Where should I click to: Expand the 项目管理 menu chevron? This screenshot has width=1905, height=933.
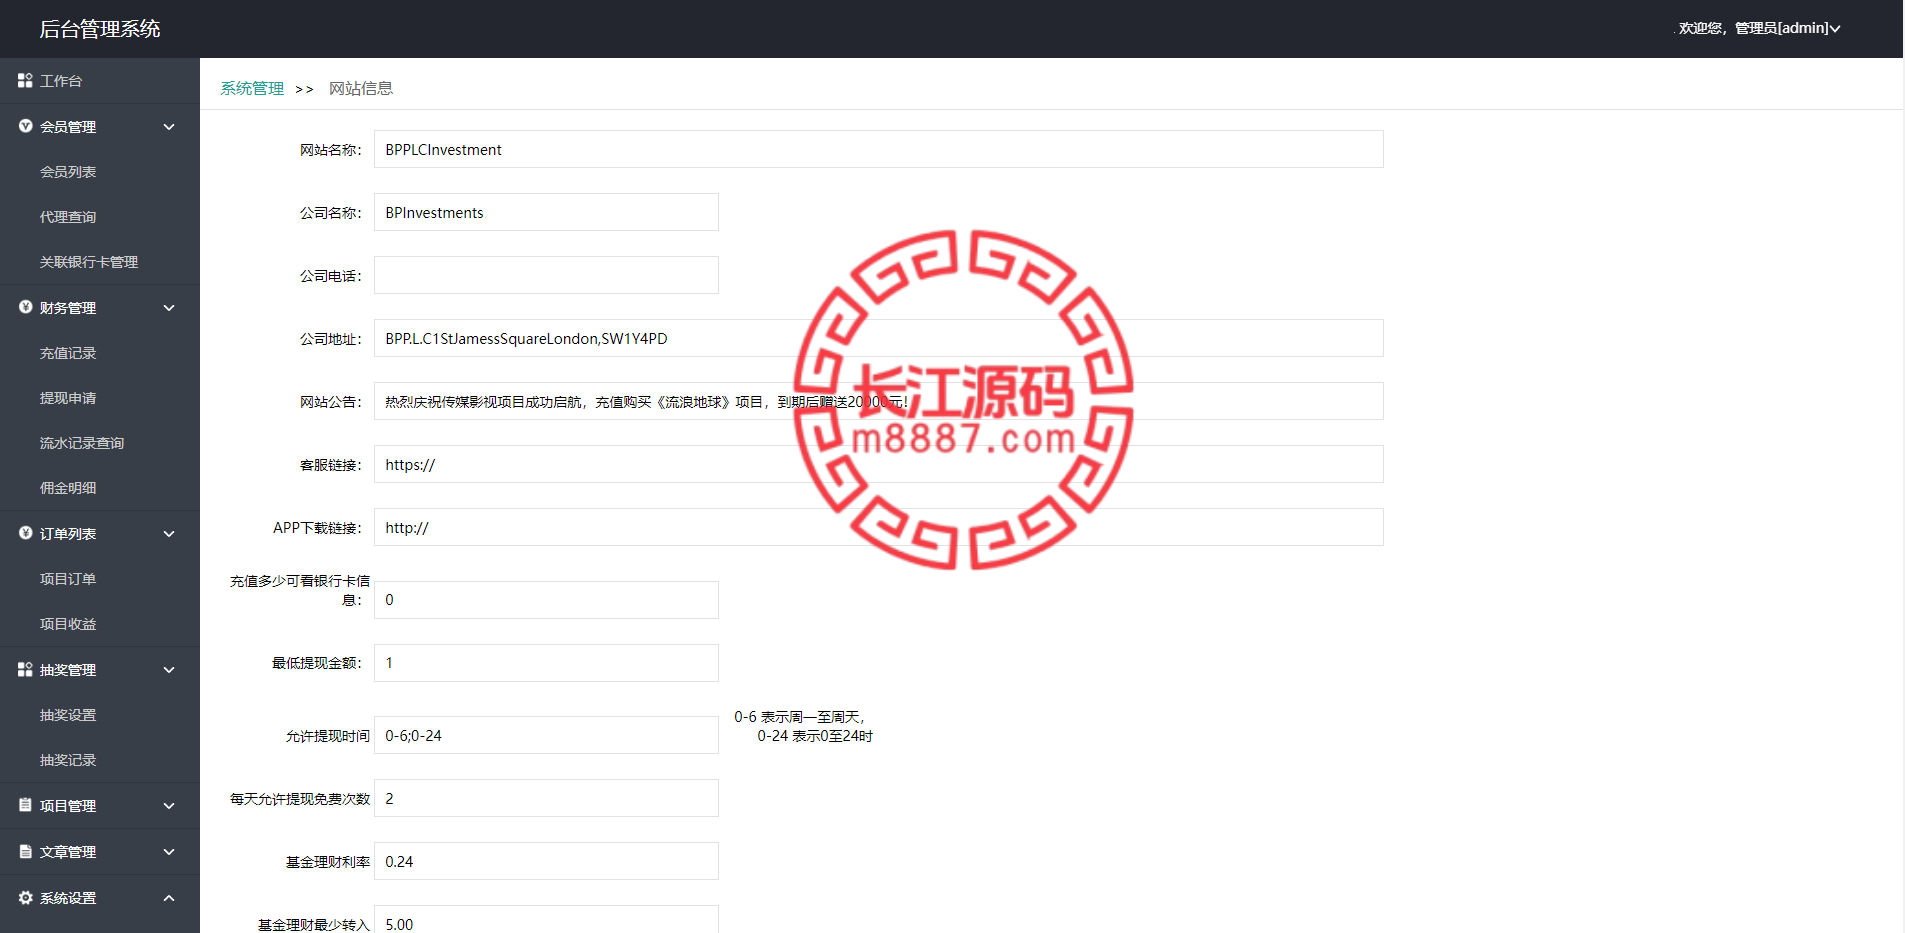(169, 806)
